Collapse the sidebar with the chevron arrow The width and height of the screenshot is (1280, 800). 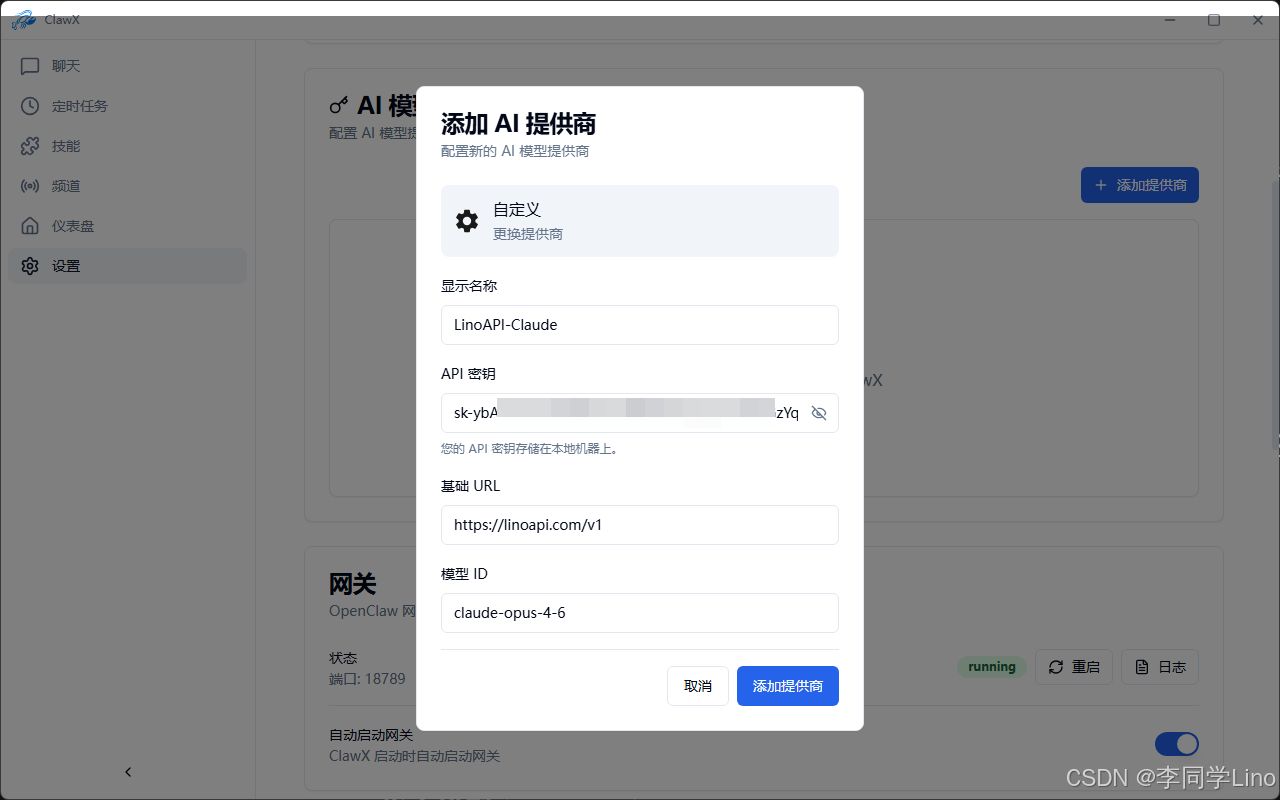(x=128, y=771)
